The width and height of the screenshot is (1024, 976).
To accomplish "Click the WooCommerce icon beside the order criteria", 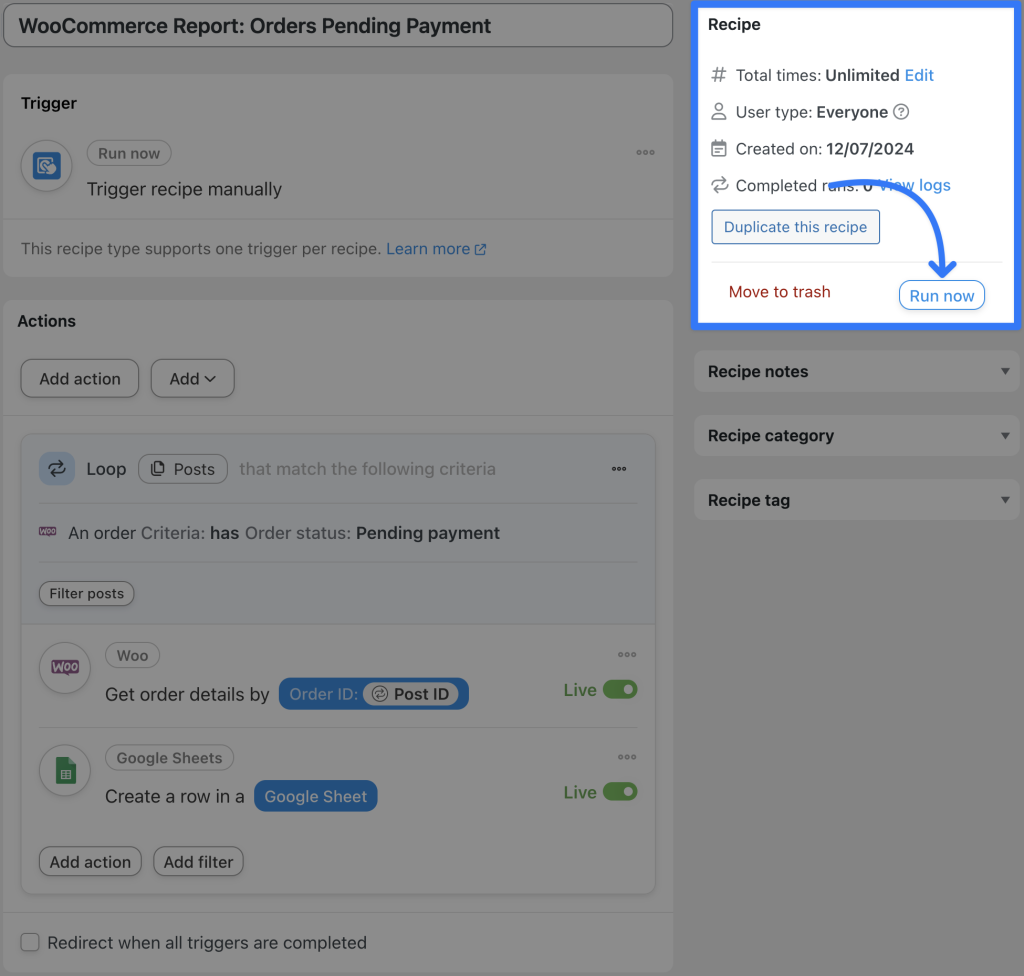I will [x=47, y=533].
